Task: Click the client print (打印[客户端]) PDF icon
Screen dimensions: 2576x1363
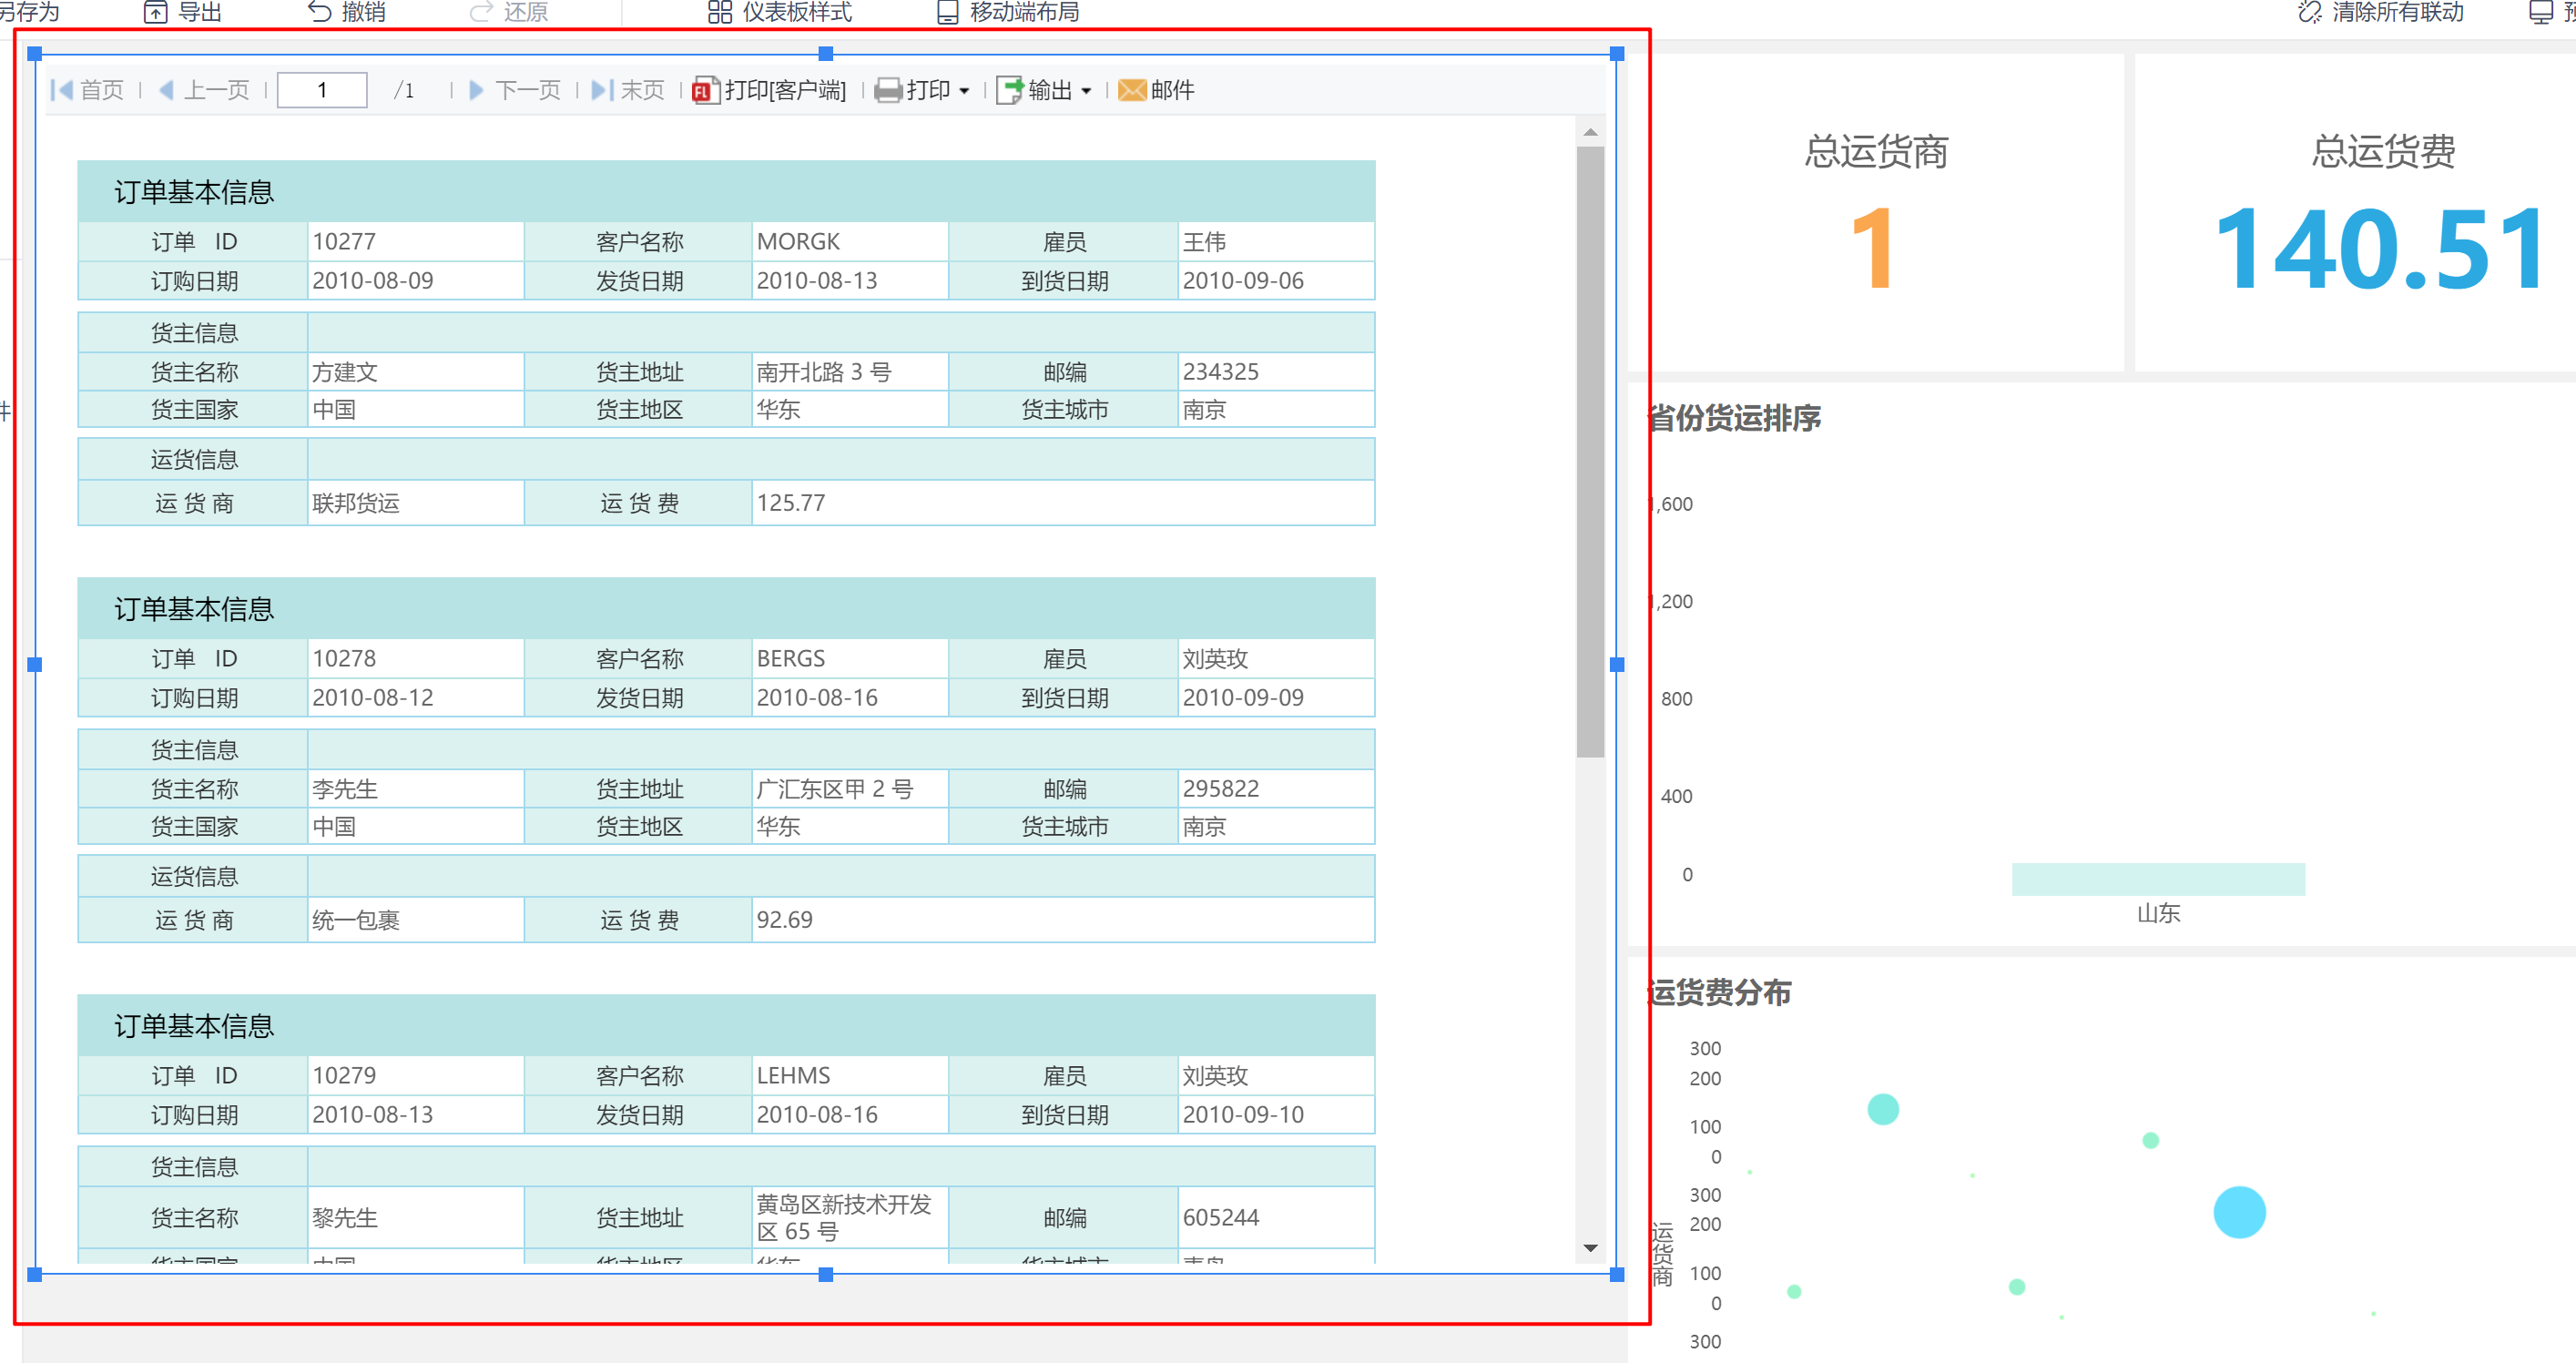Action: point(706,90)
